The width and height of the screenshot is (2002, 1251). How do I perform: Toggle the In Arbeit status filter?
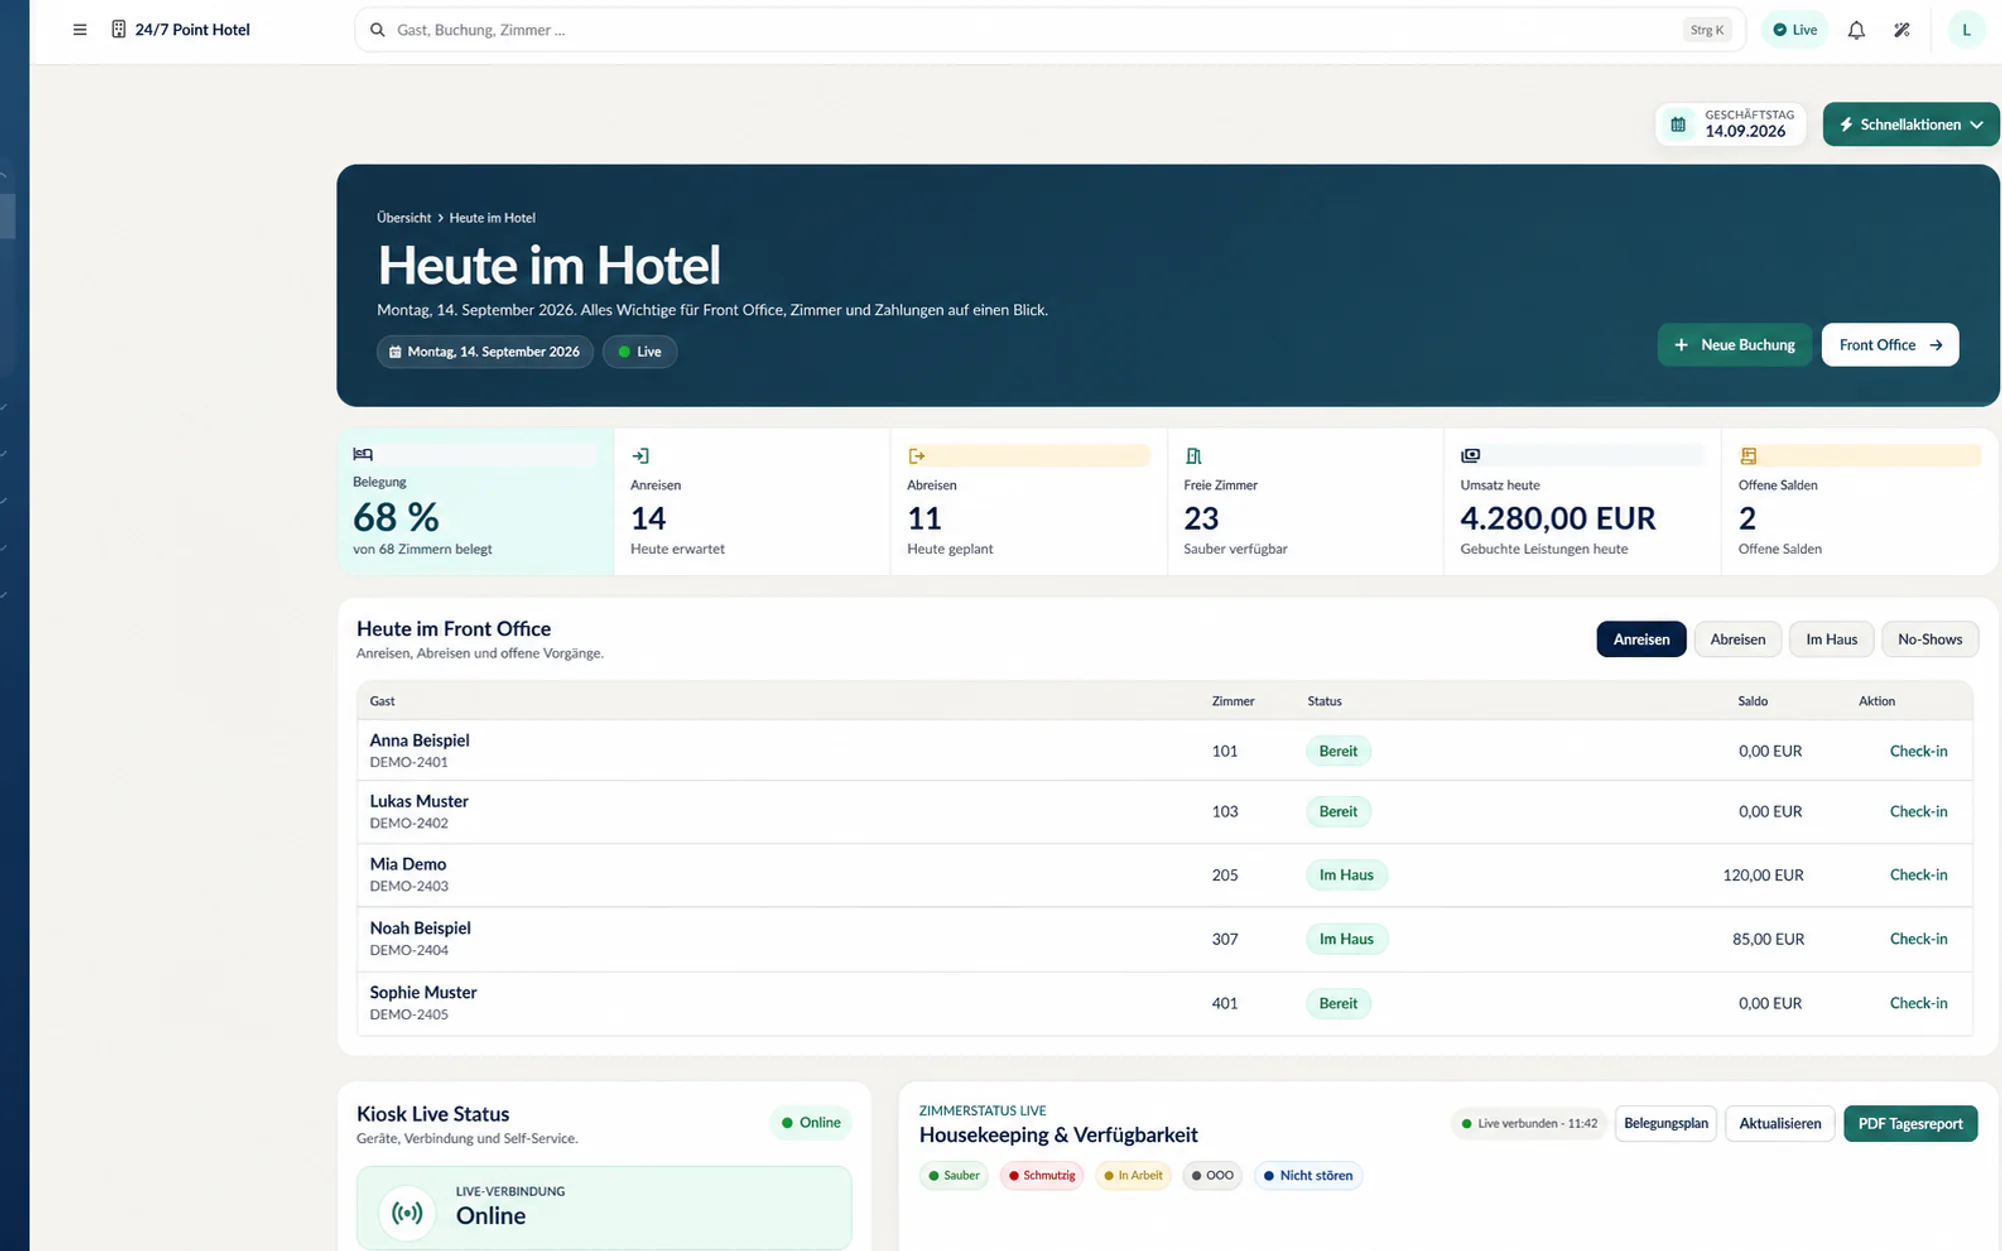point(1132,1175)
